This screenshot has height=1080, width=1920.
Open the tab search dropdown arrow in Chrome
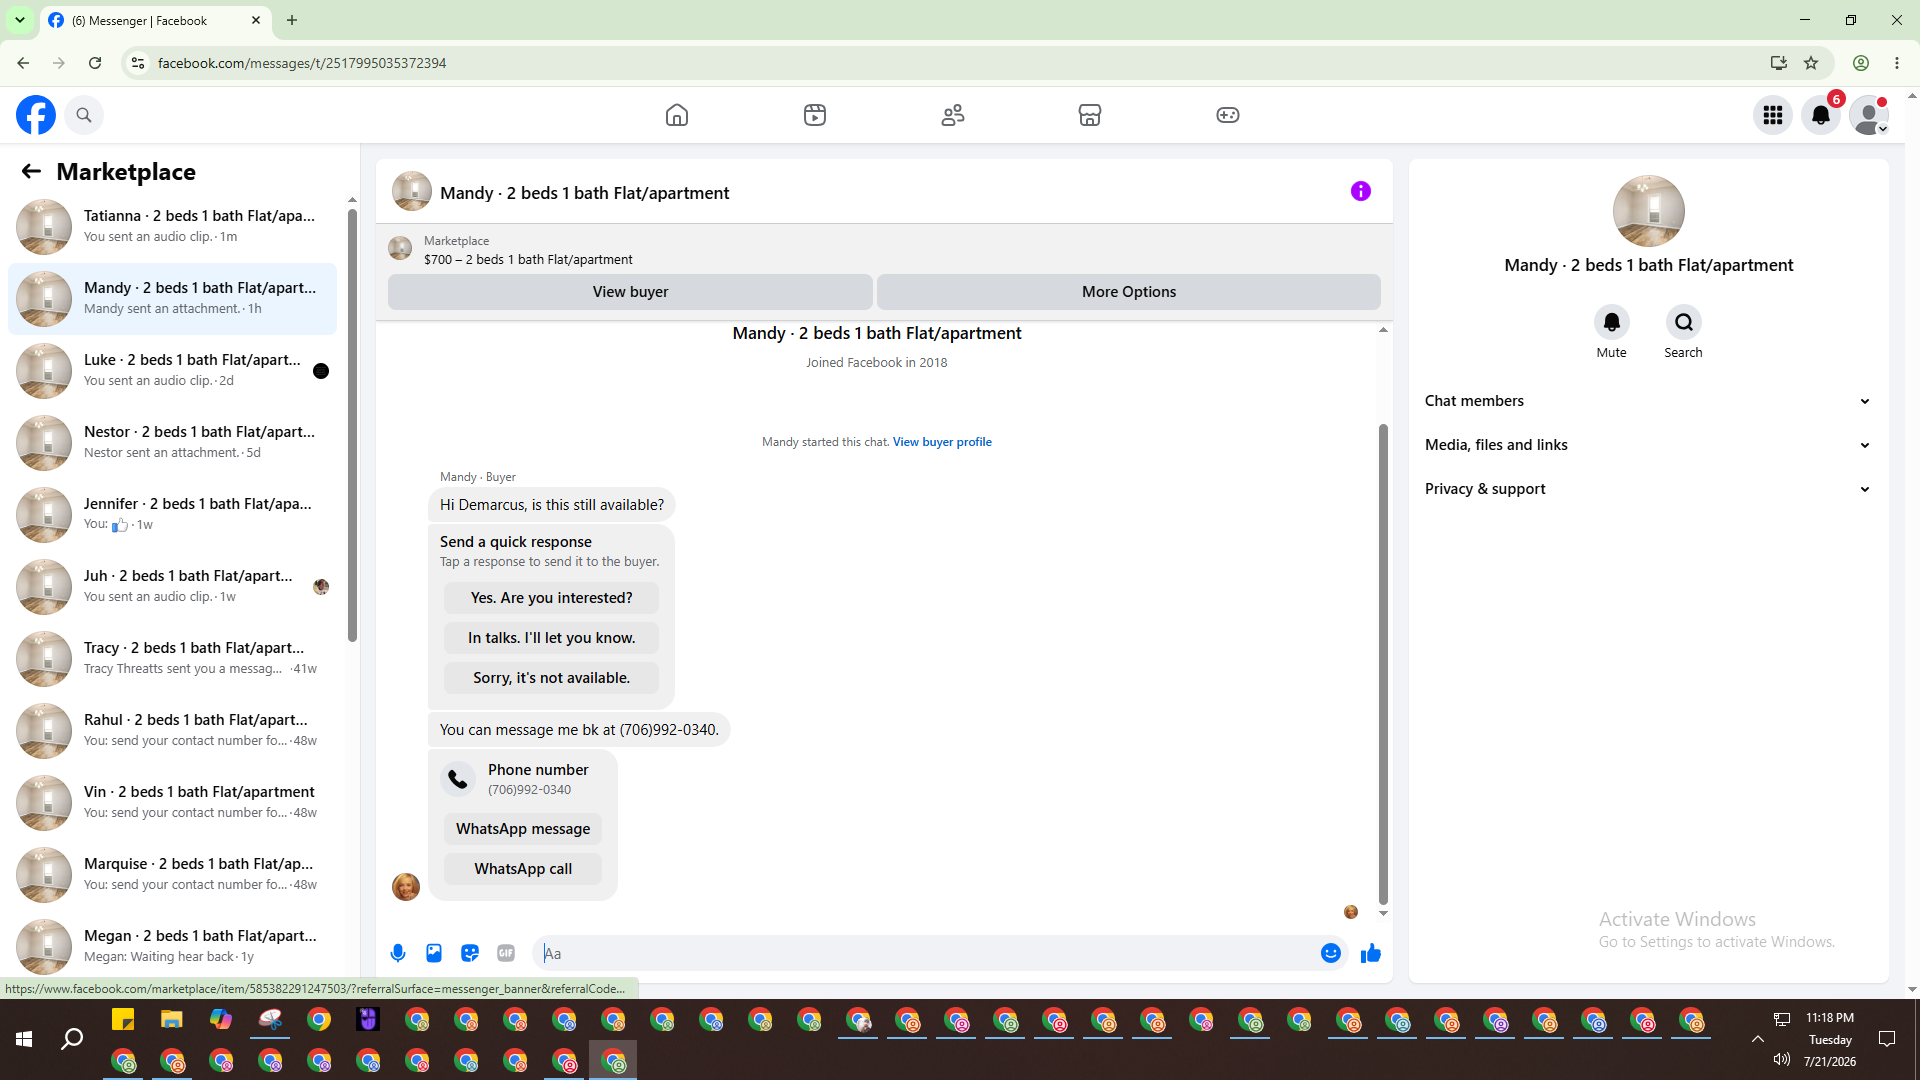20,20
